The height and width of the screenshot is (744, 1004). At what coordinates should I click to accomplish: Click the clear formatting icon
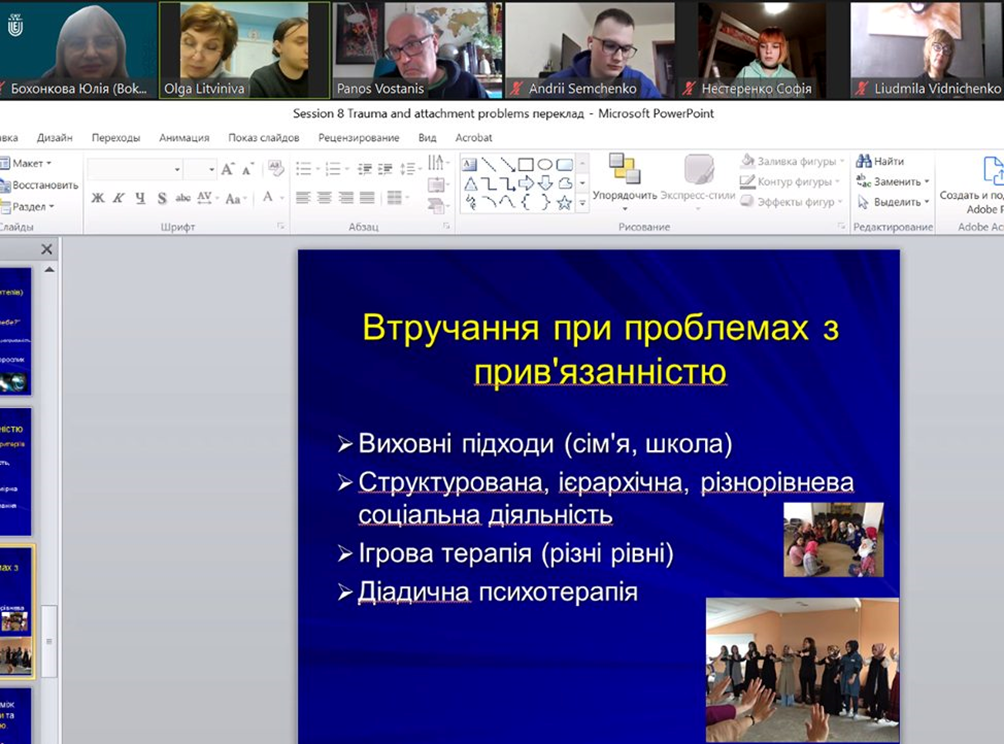(x=275, y=169)
